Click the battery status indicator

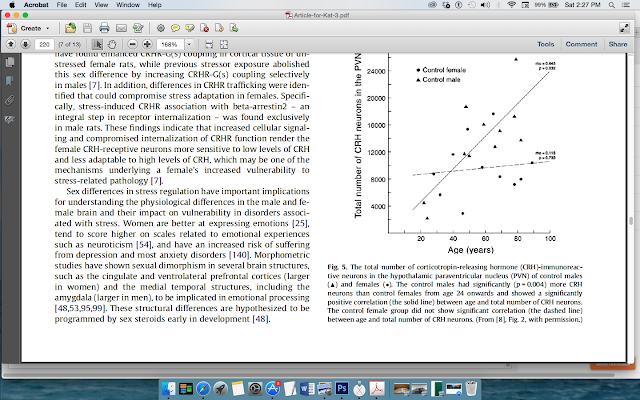(547, 5)
